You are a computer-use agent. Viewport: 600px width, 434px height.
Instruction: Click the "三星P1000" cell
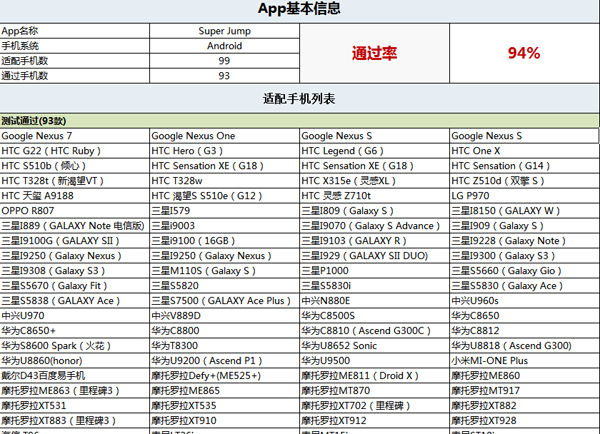pyautogui.click(x=374, y=271)
